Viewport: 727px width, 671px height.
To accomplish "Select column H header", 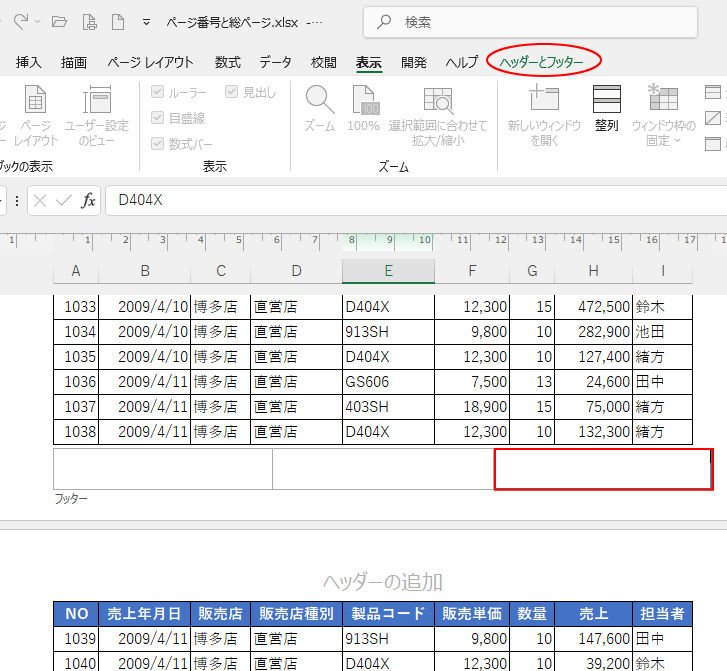I will 593,271.
